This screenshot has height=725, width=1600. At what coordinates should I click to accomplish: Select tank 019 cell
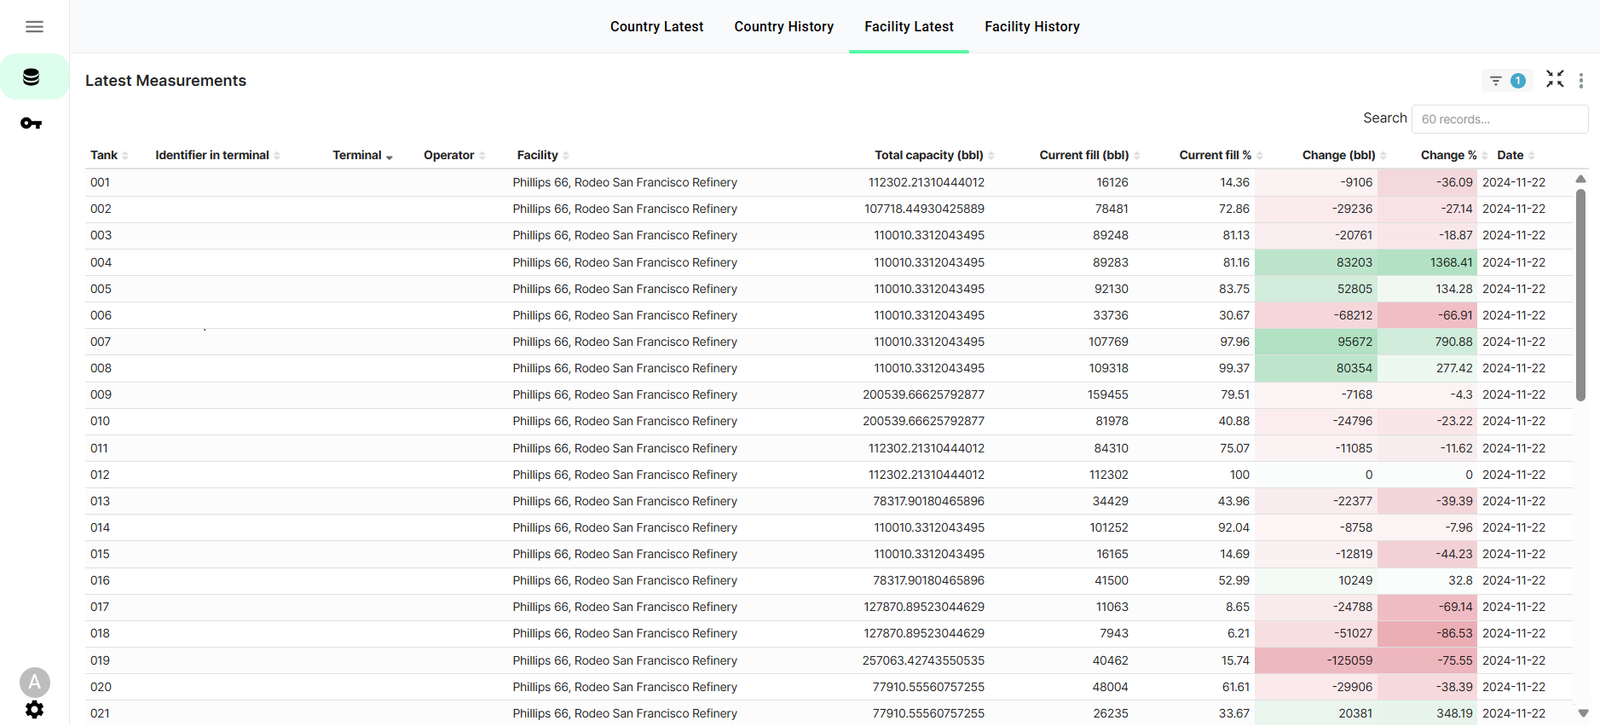(x=100, y=661)
